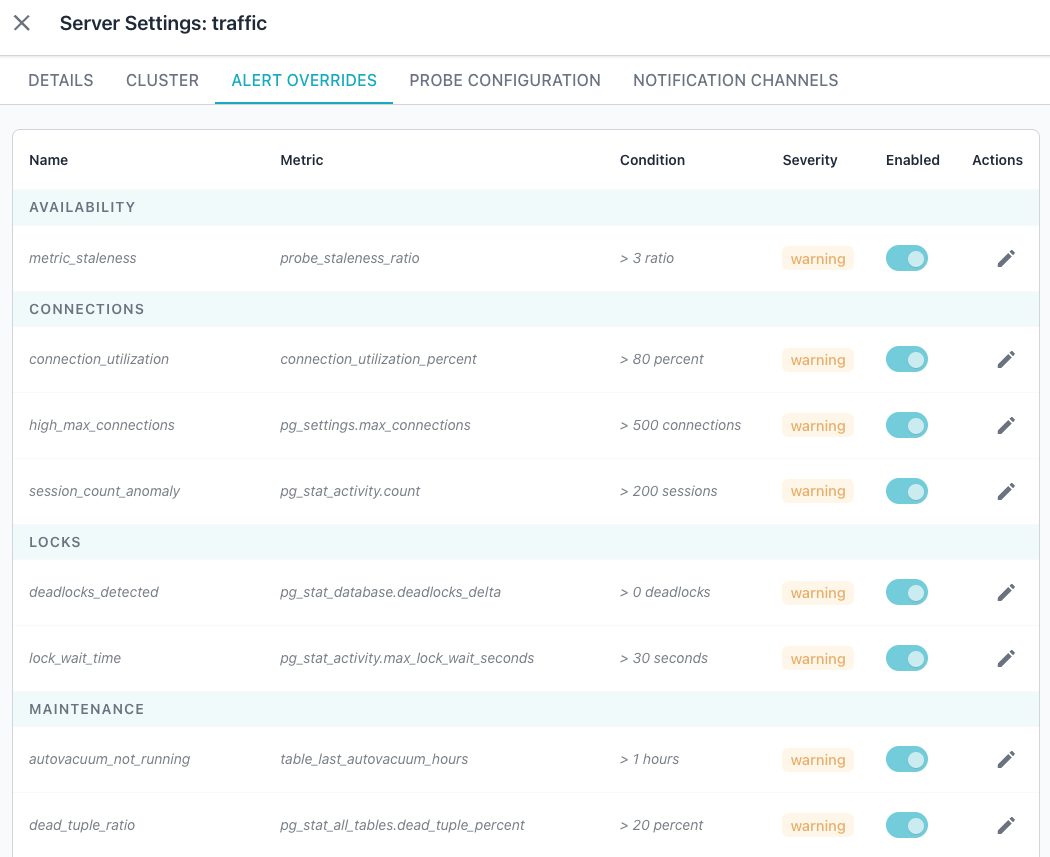The width and height of the screenshot is (1050, 857).
Task: Click pg_stat_activity.count metric text
Action: [350, 491]
